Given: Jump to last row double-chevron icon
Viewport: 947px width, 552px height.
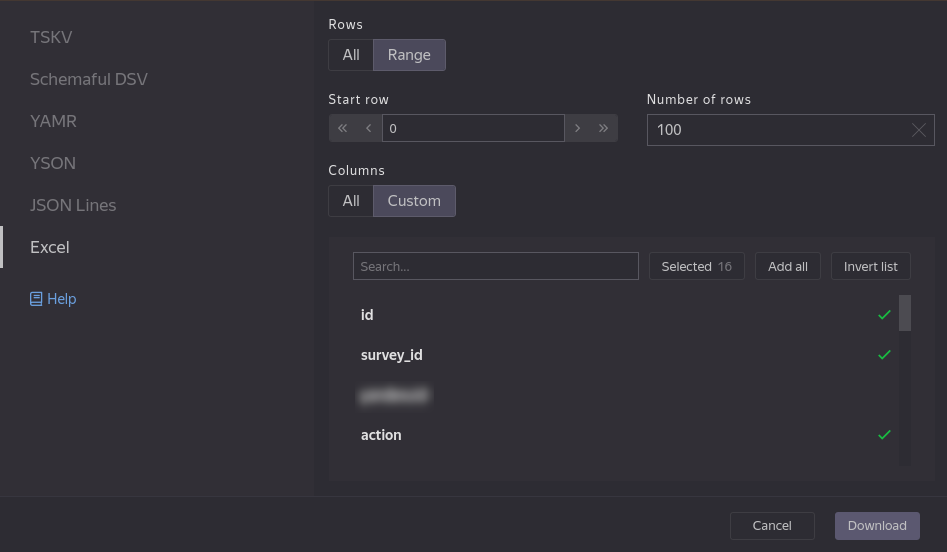Looking at the screenshot, I should click(x=604, y=128).
